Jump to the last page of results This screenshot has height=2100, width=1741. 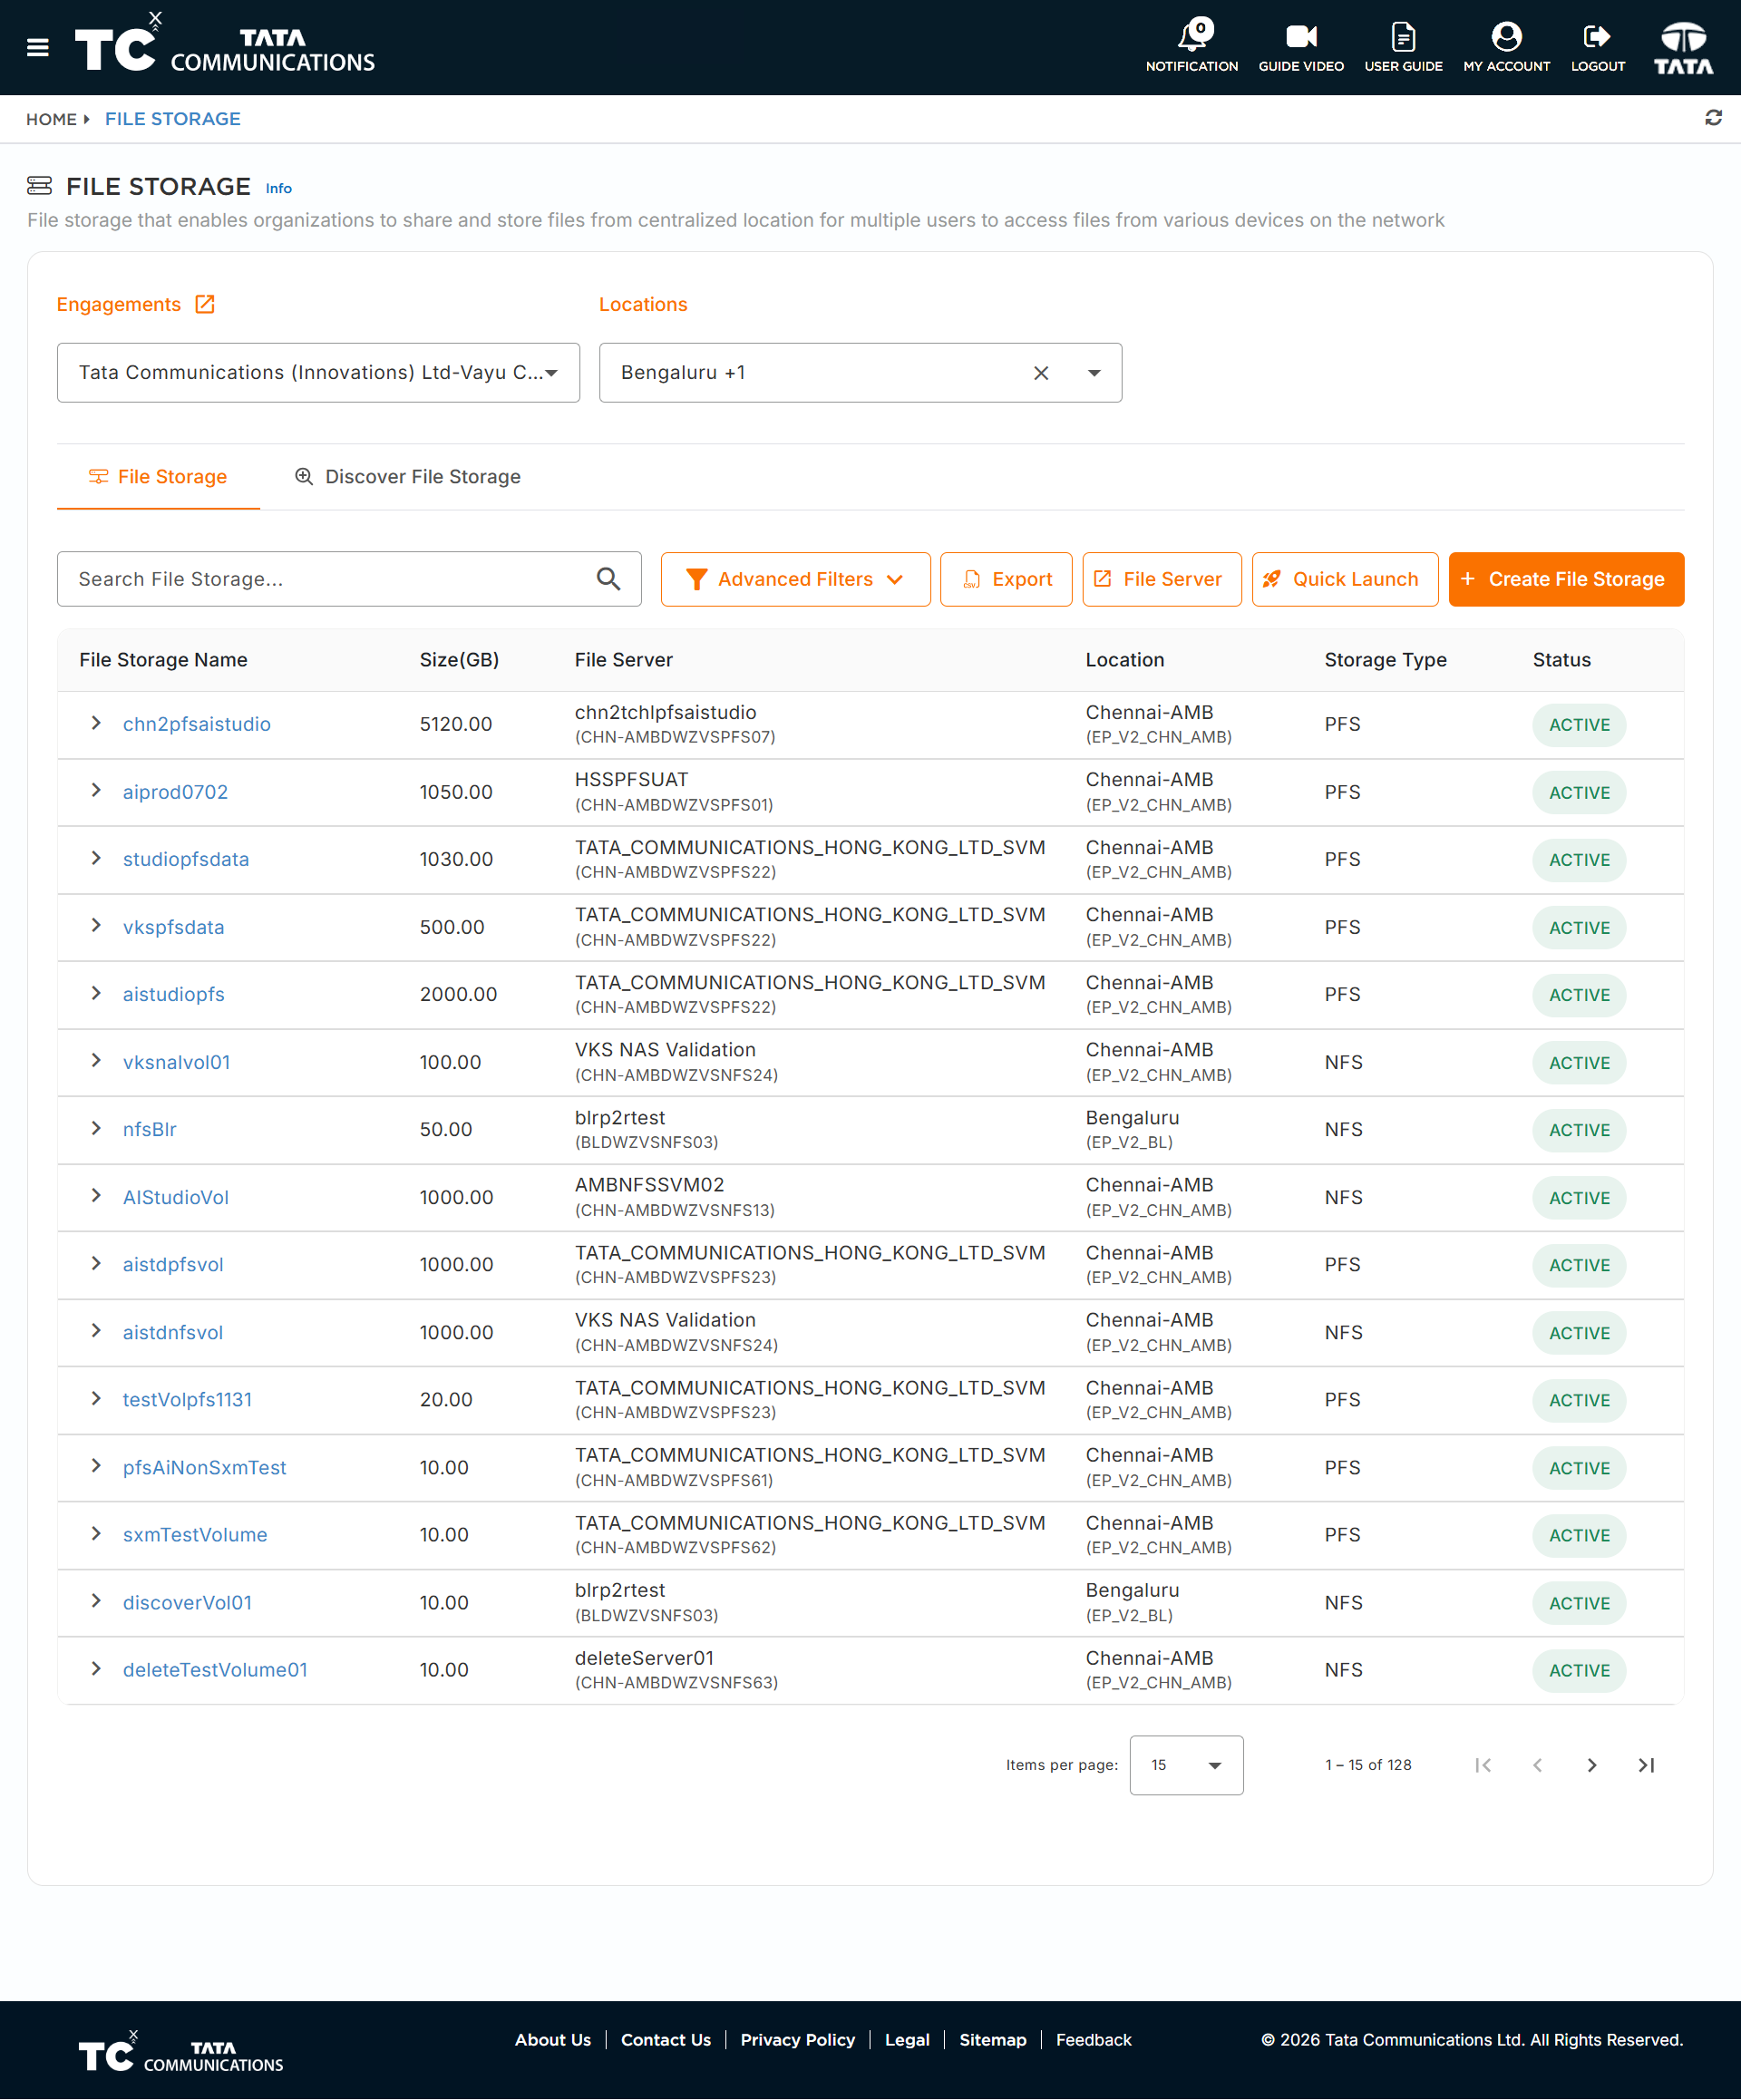1646,1765
